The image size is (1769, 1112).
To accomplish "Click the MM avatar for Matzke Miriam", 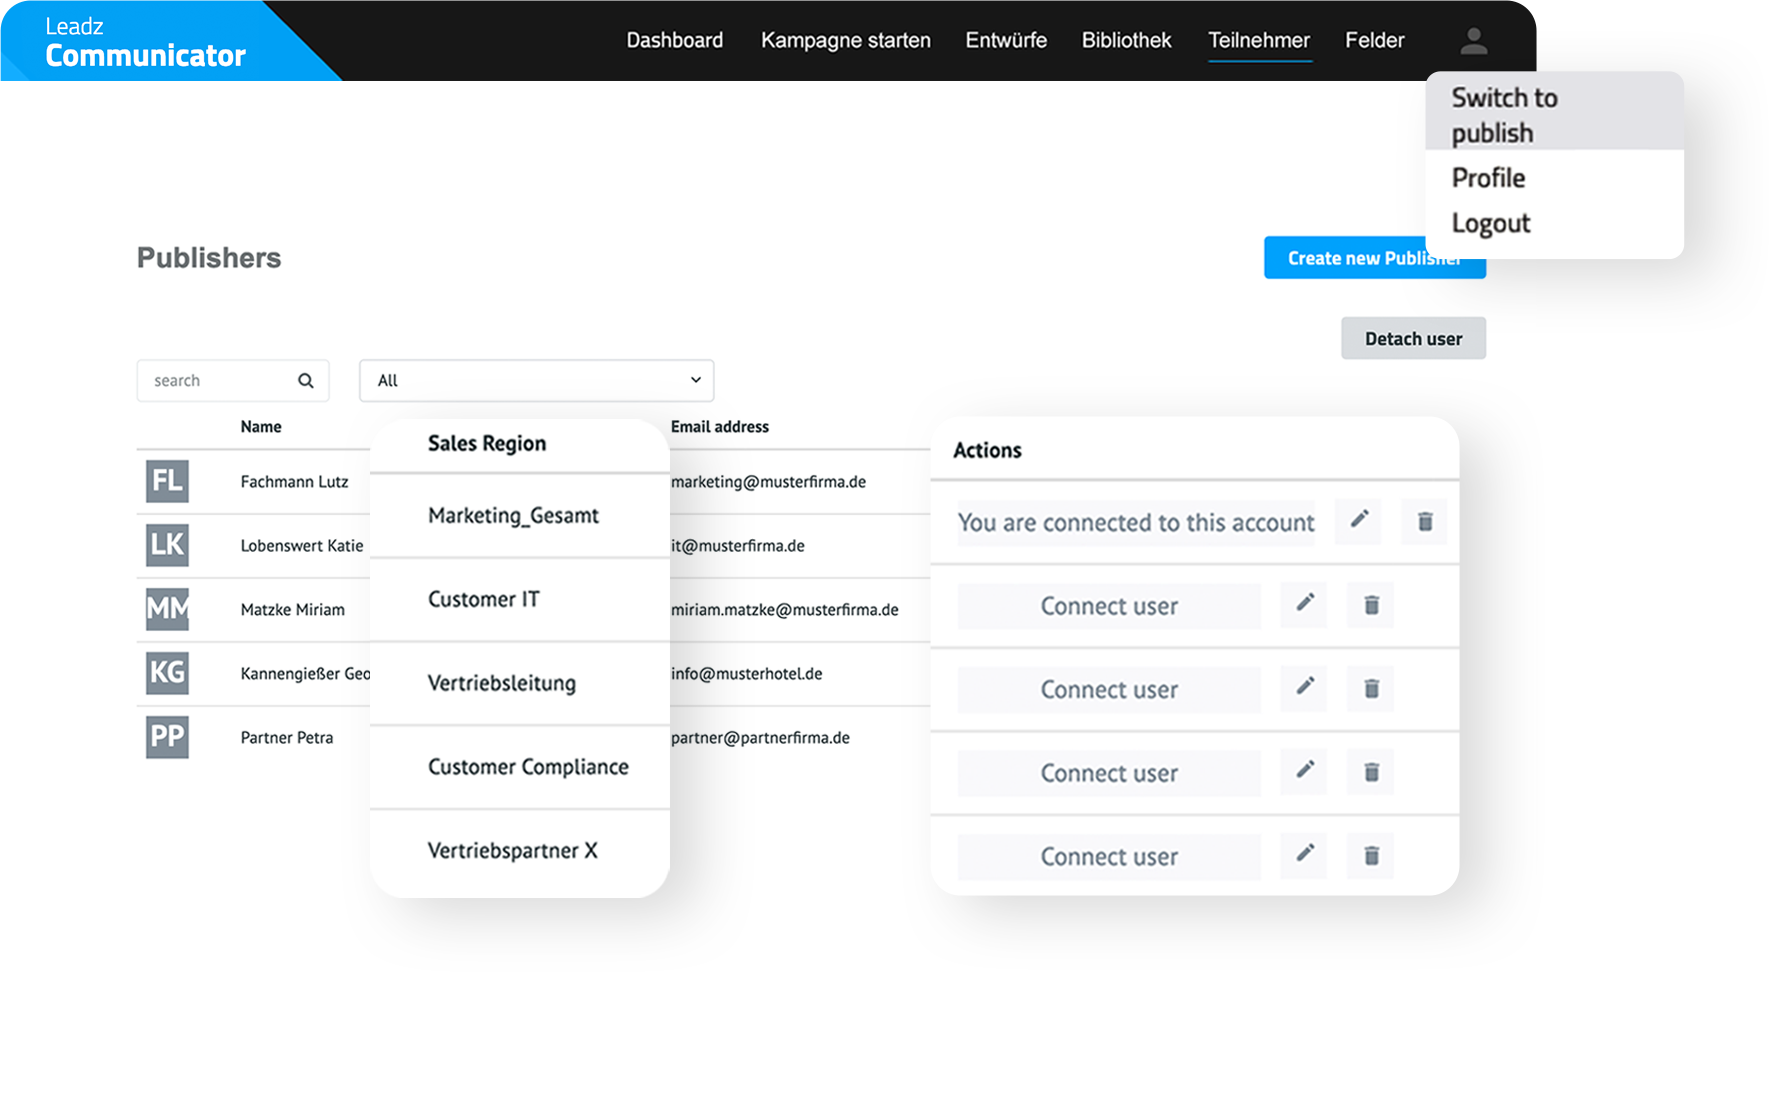I will tap(167, 609).
